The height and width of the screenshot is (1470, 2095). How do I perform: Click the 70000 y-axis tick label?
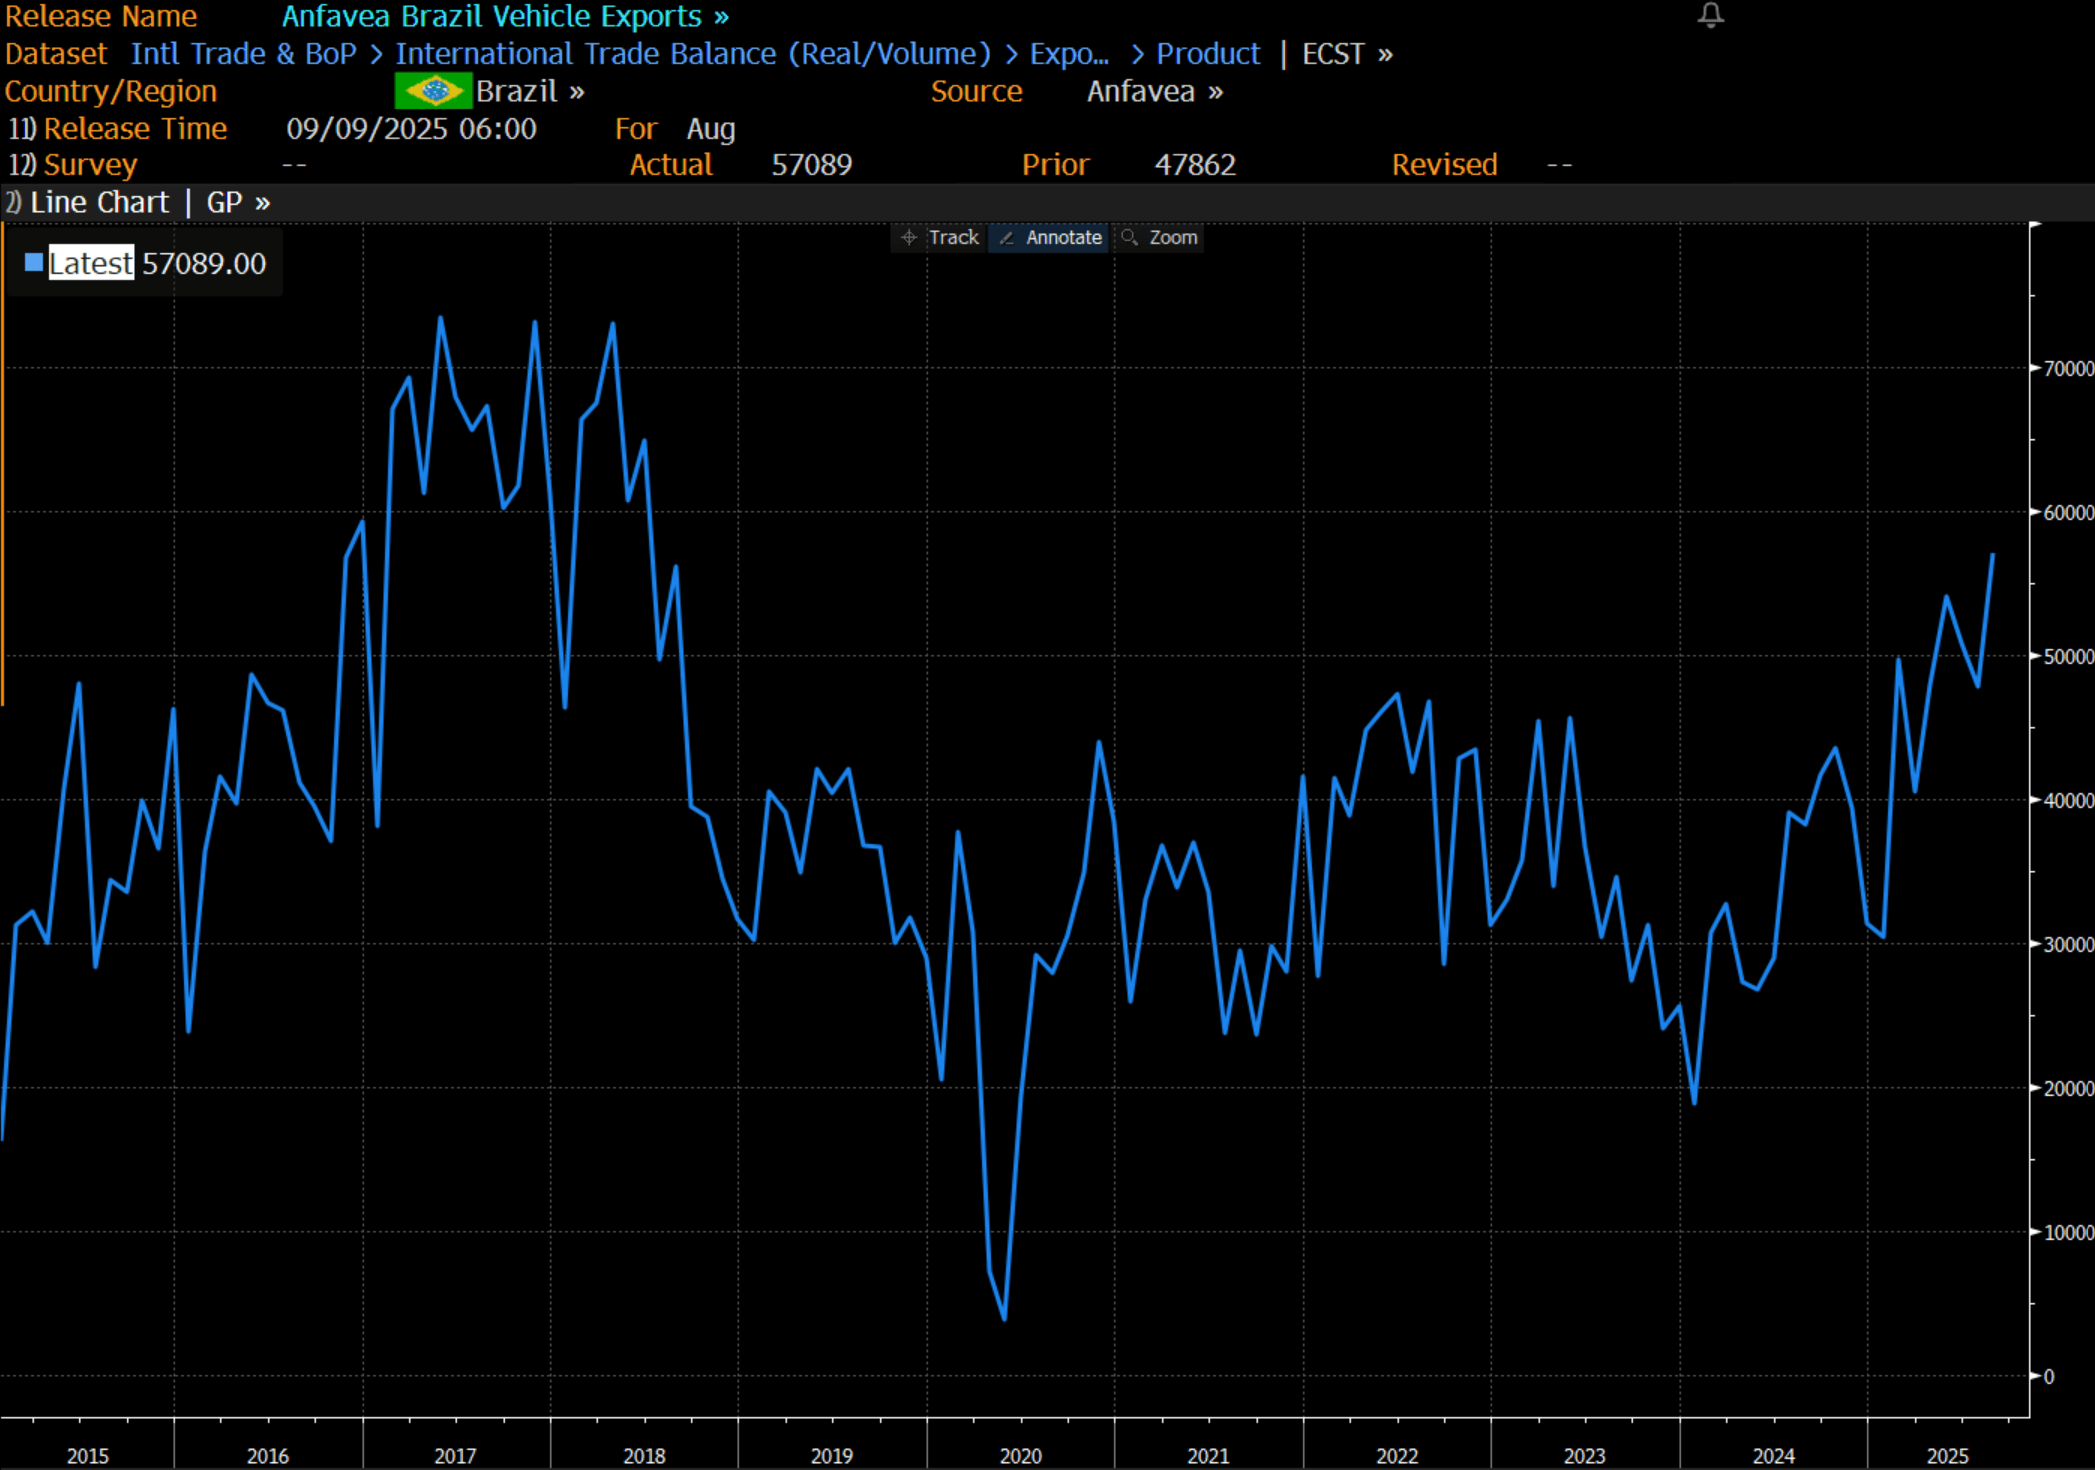2067,369
